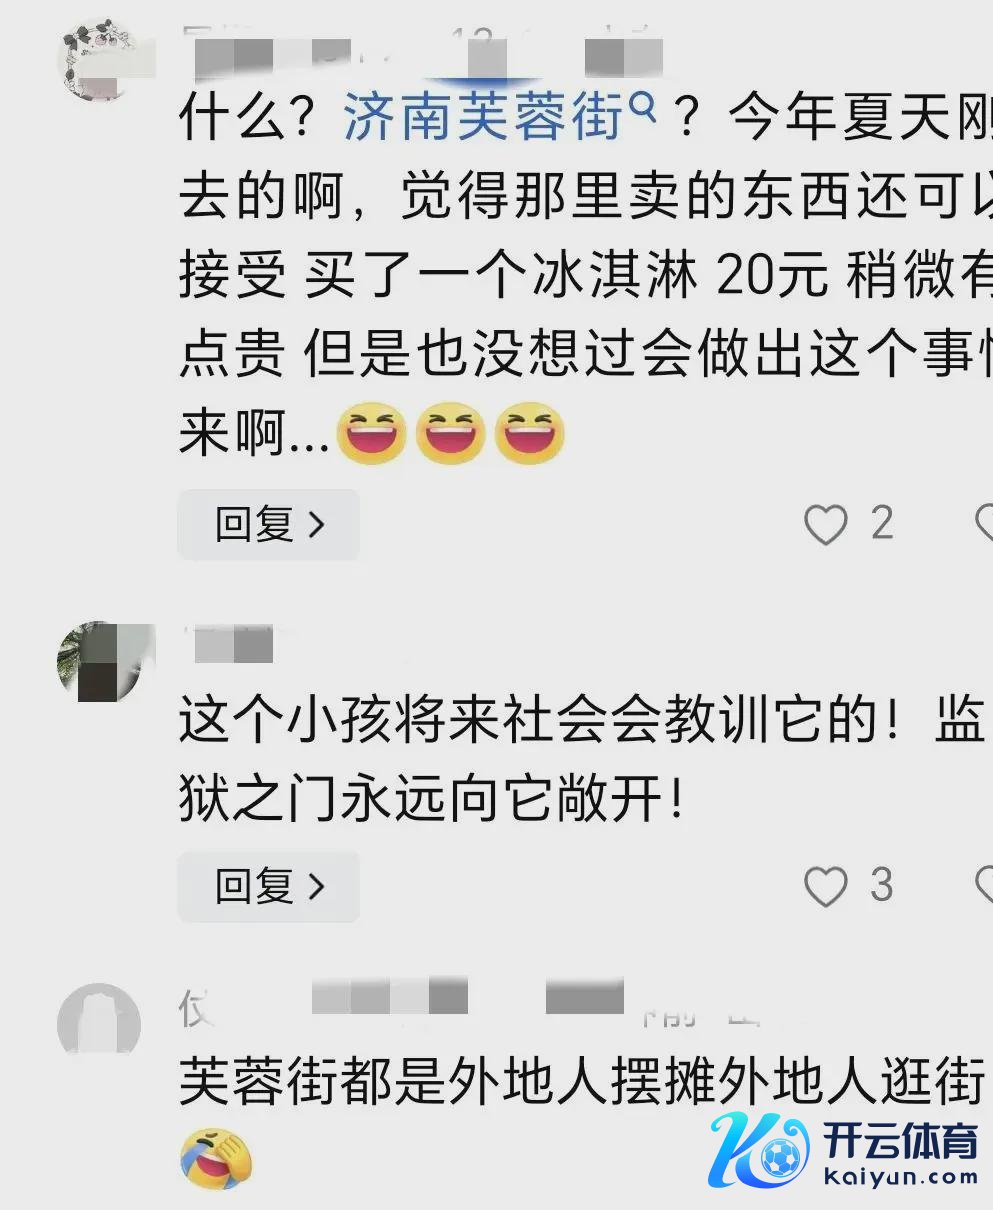Like the ice cream 20元 comment

tap(826, 525)
